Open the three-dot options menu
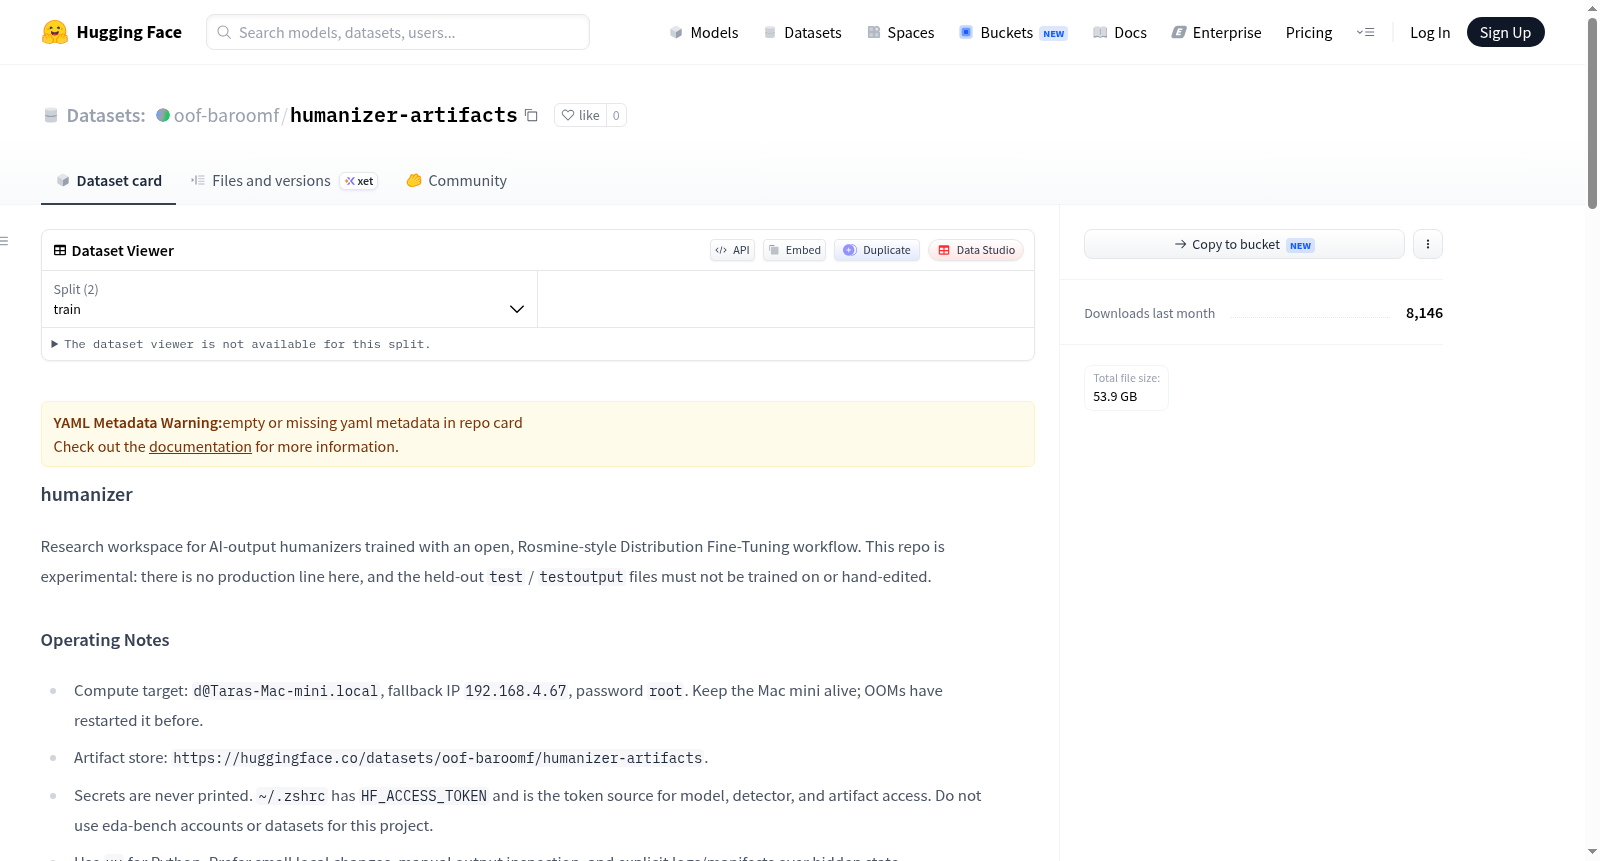 (x=1428, y=244)
